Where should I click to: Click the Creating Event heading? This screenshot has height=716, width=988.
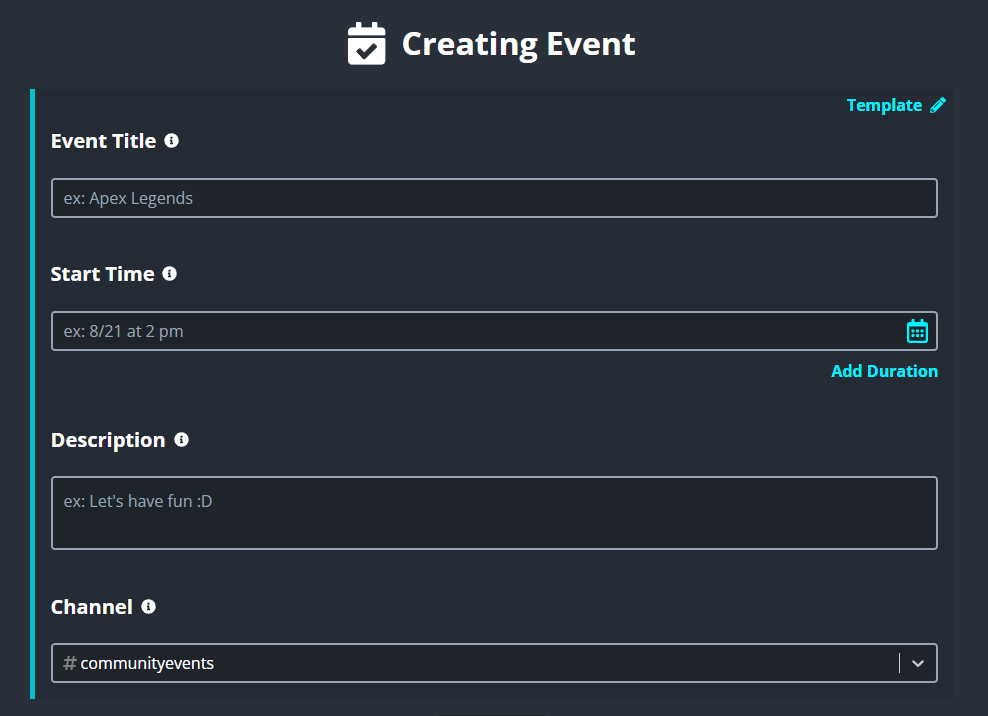coord(518,44)
